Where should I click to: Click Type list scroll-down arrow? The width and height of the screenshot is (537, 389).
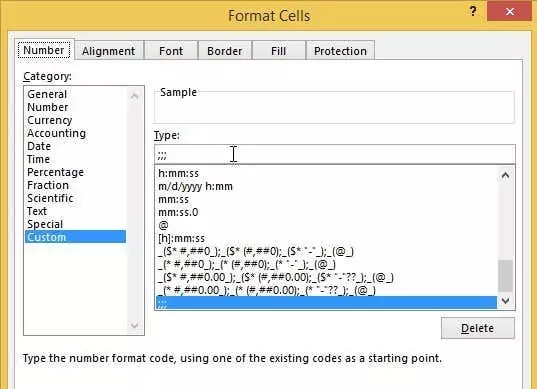tap(505, 301)
